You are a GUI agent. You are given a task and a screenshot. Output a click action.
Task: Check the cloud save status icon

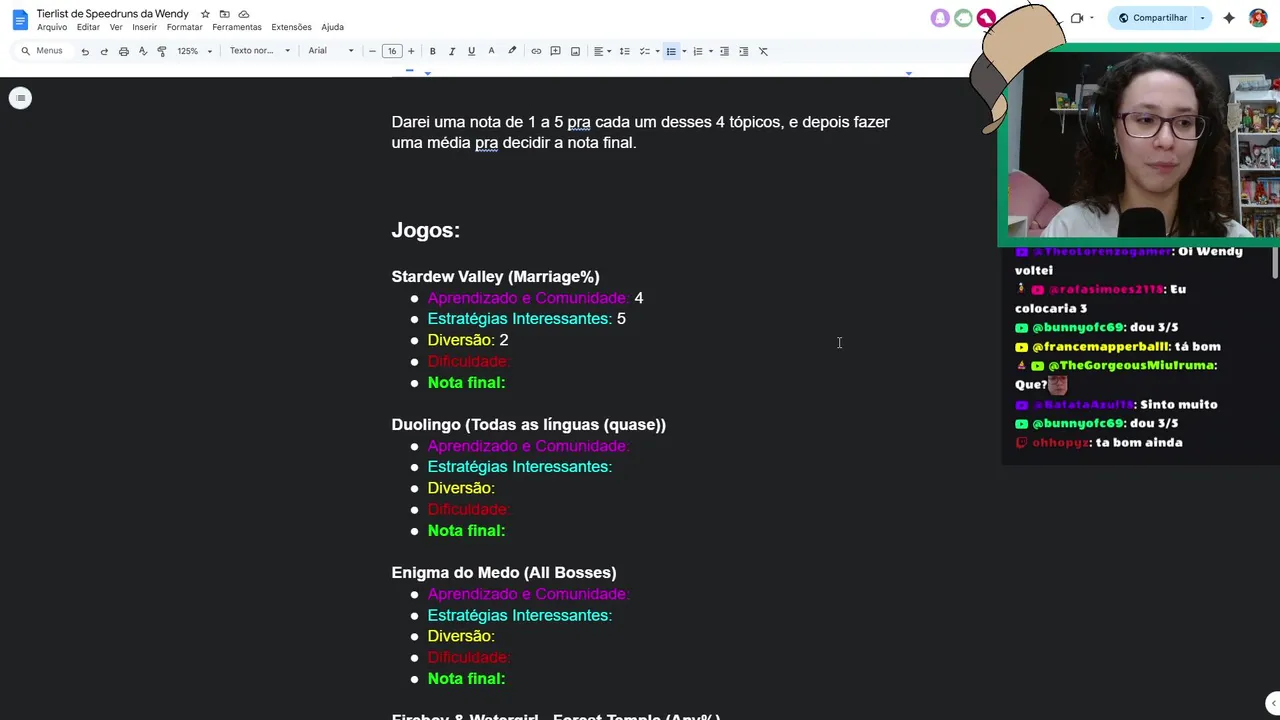click(x=243, y=14)
